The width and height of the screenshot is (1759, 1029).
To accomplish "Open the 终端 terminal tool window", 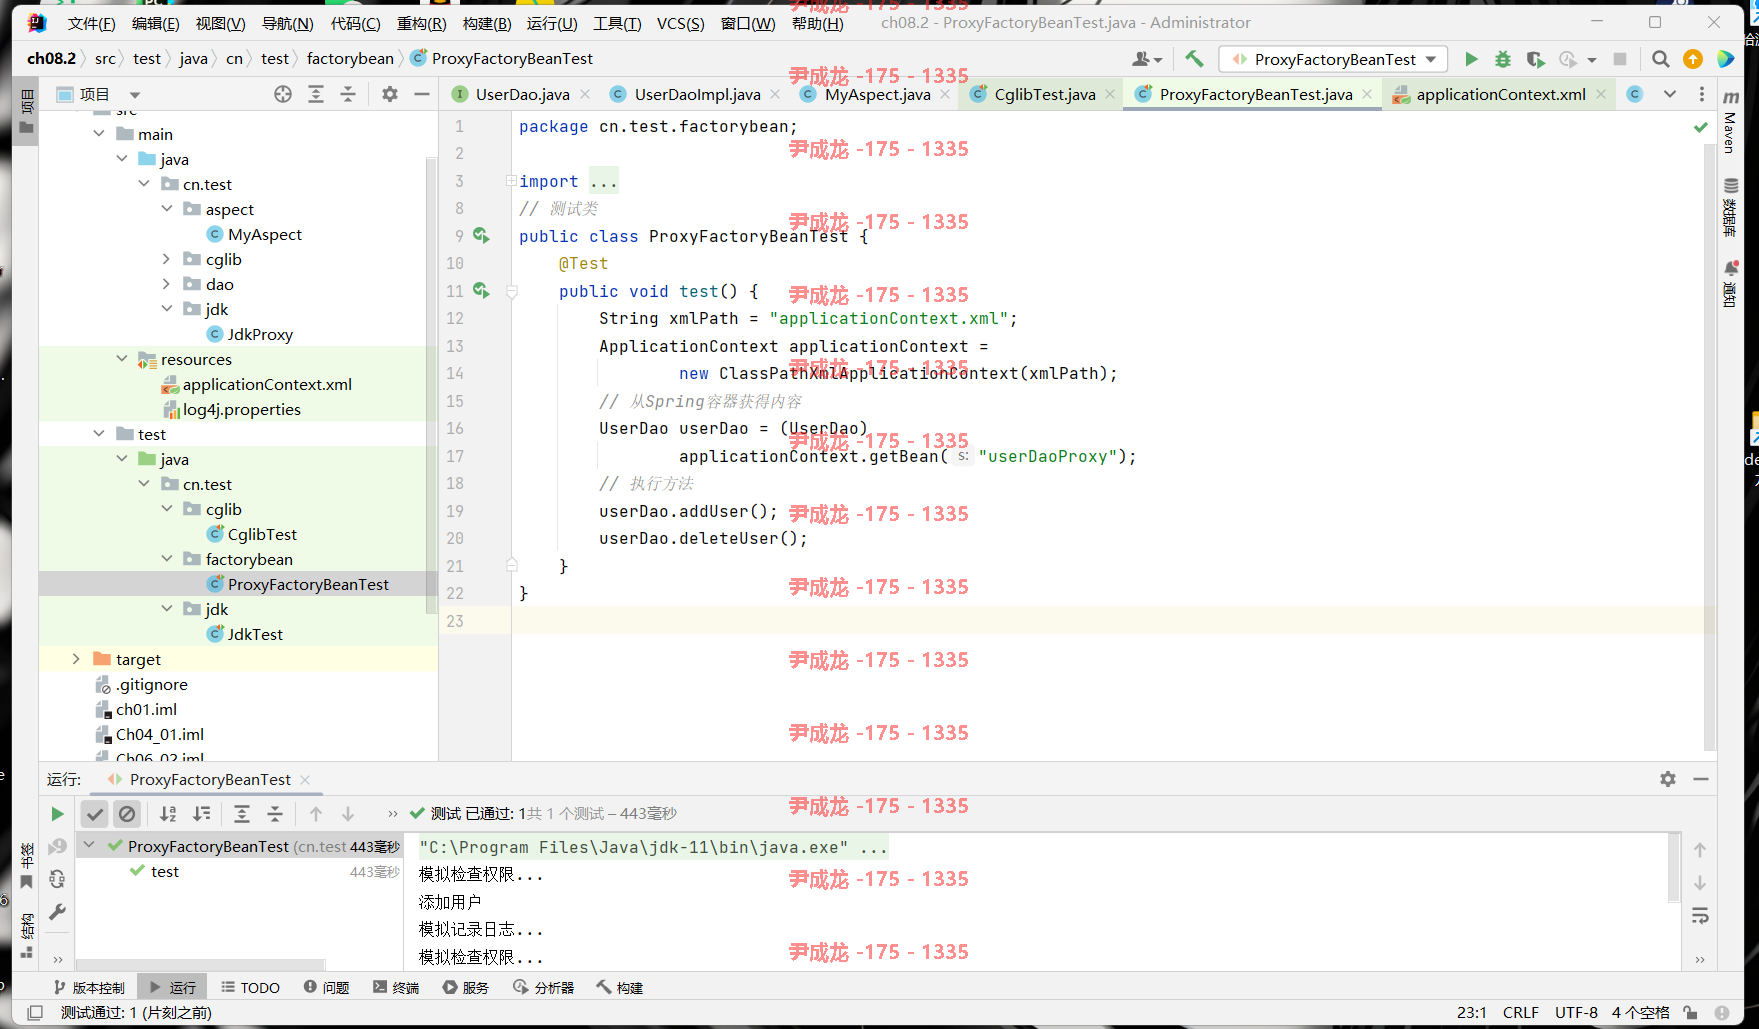I will (395, 988).
